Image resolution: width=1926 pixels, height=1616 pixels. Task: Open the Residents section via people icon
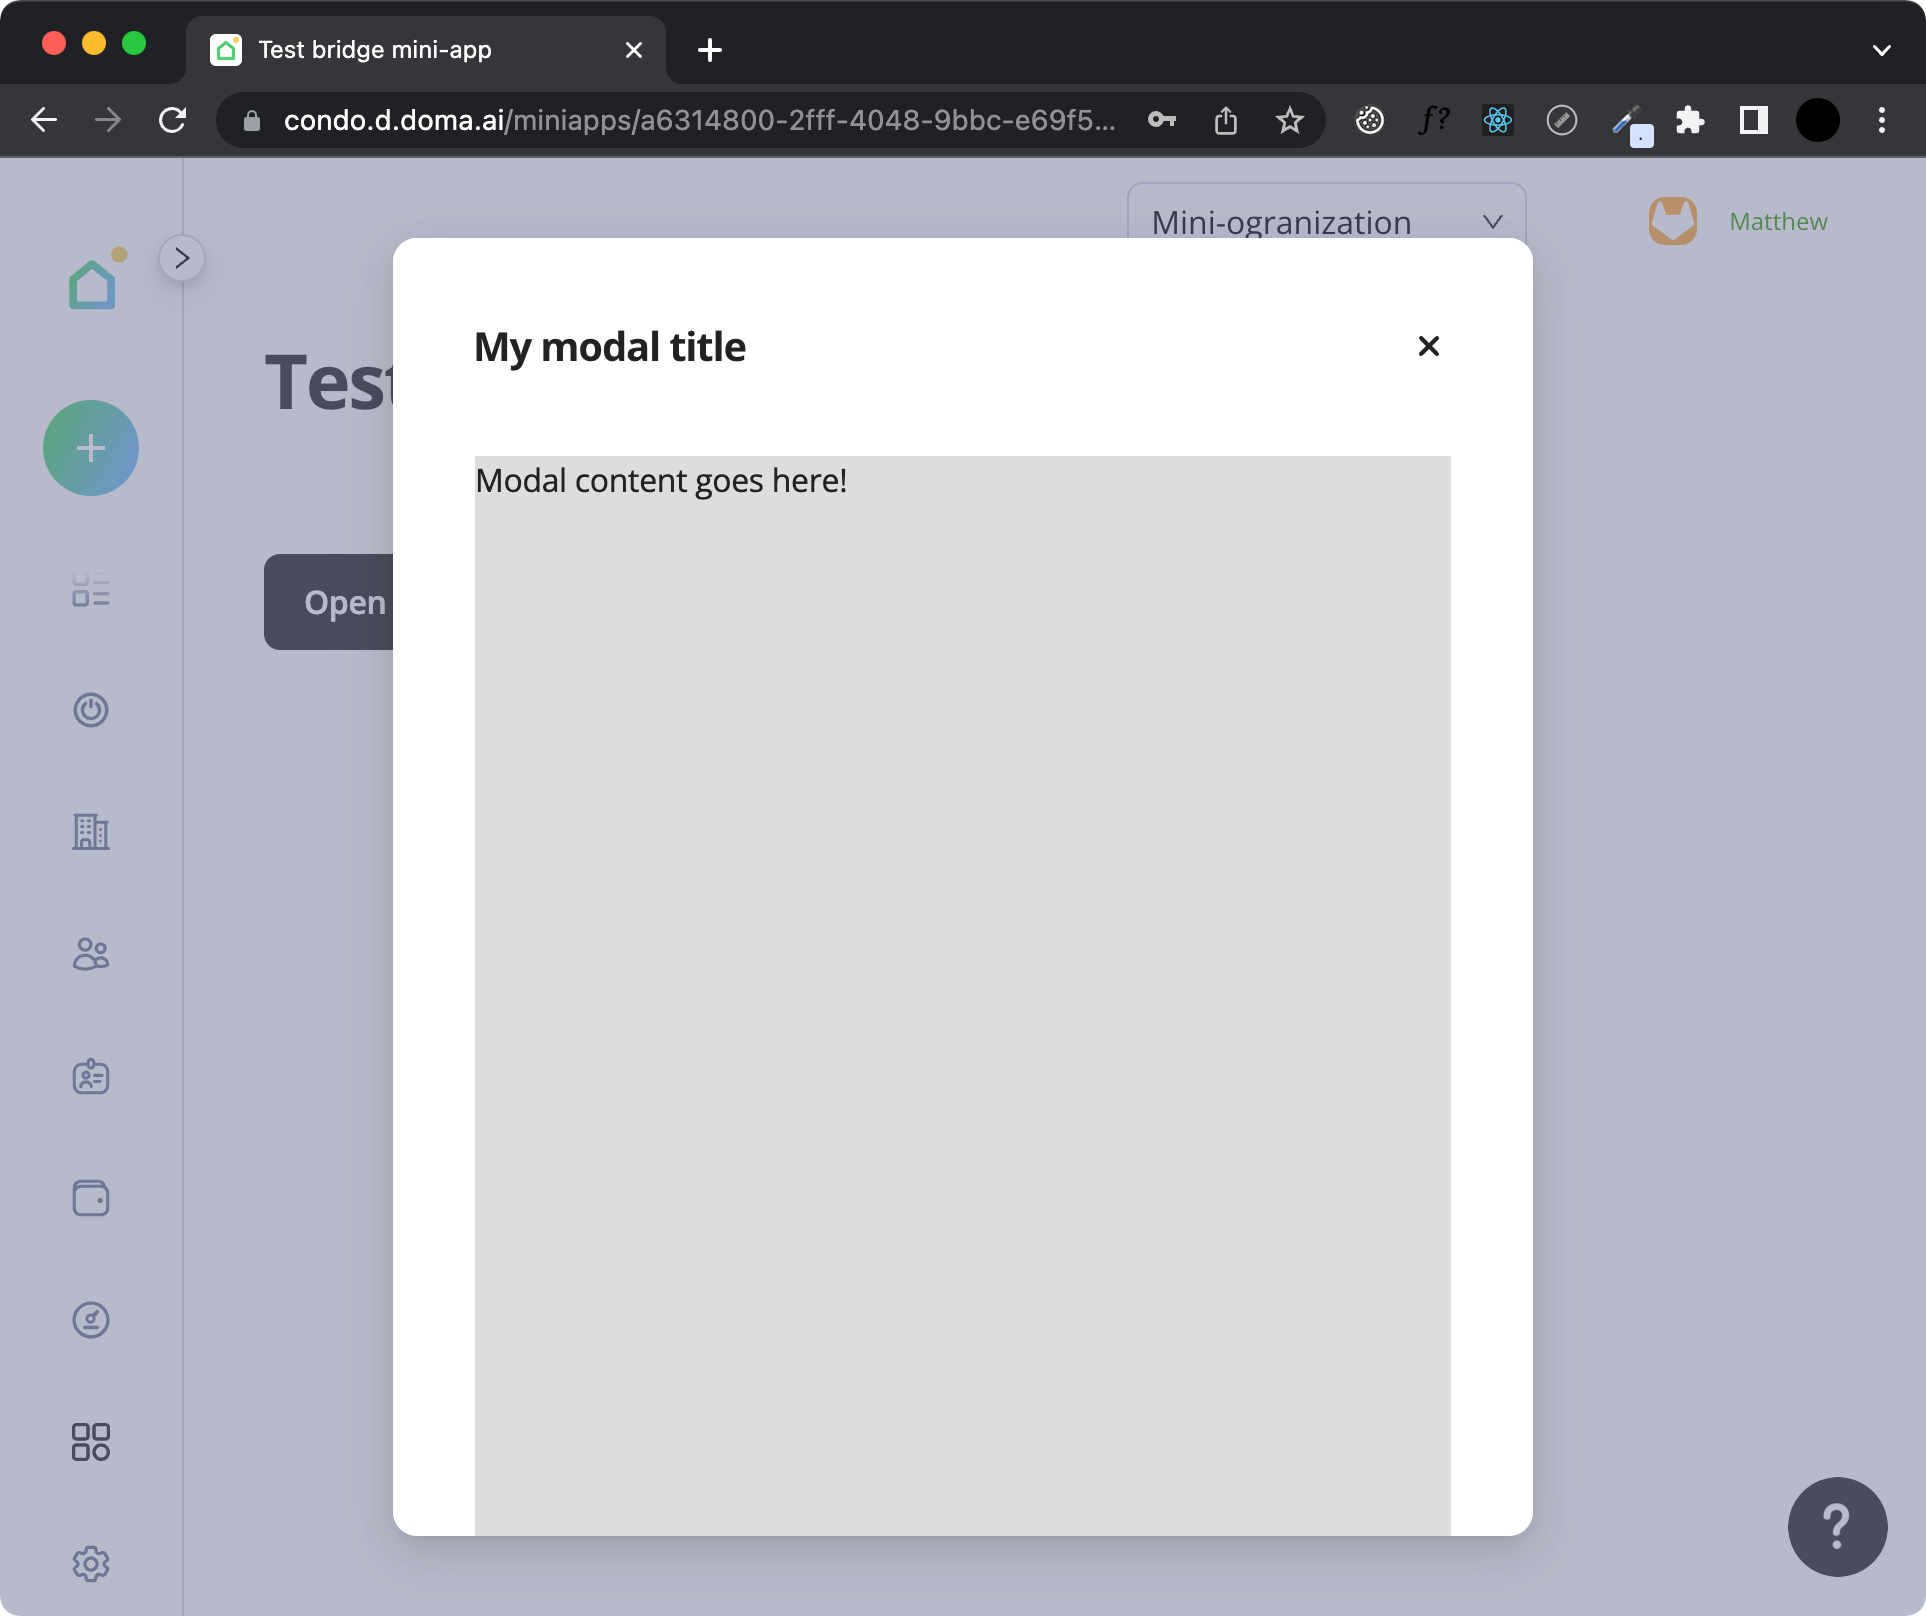point(91,954)
